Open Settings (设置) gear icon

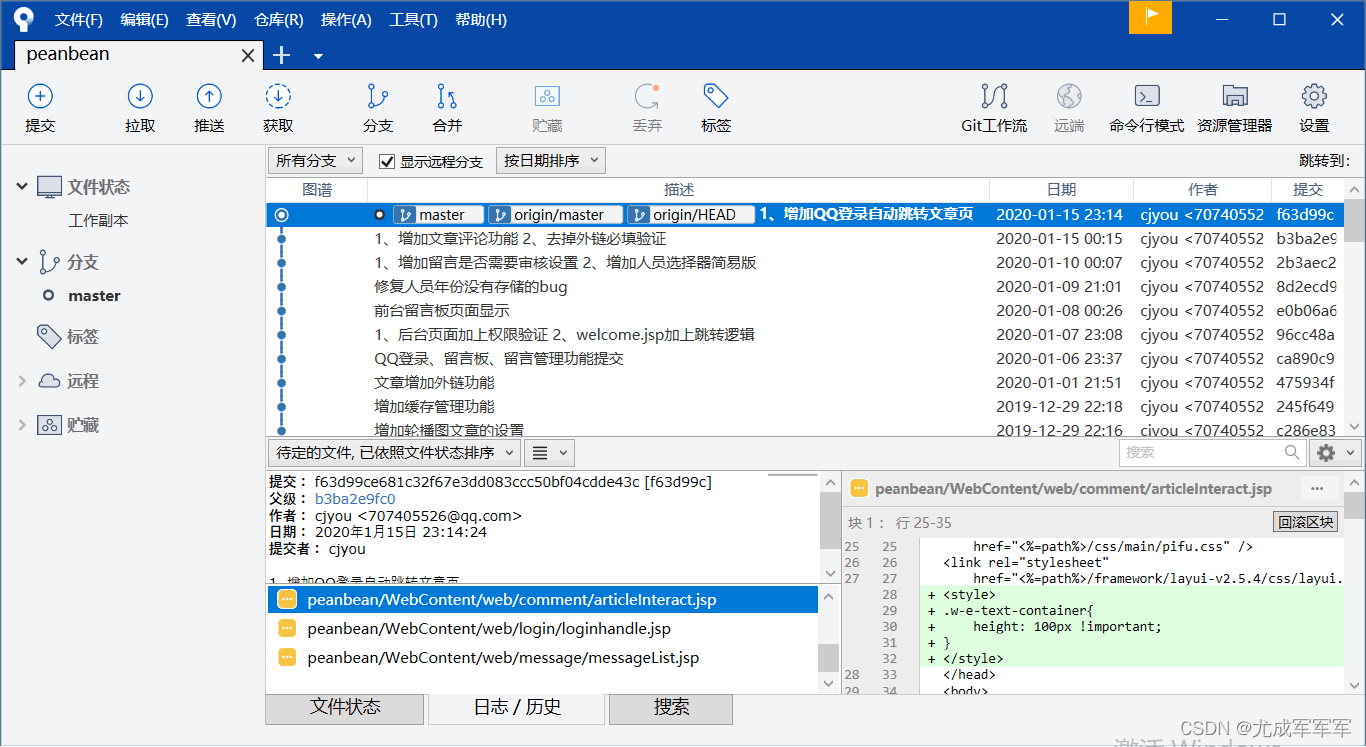coord(1314,96)
